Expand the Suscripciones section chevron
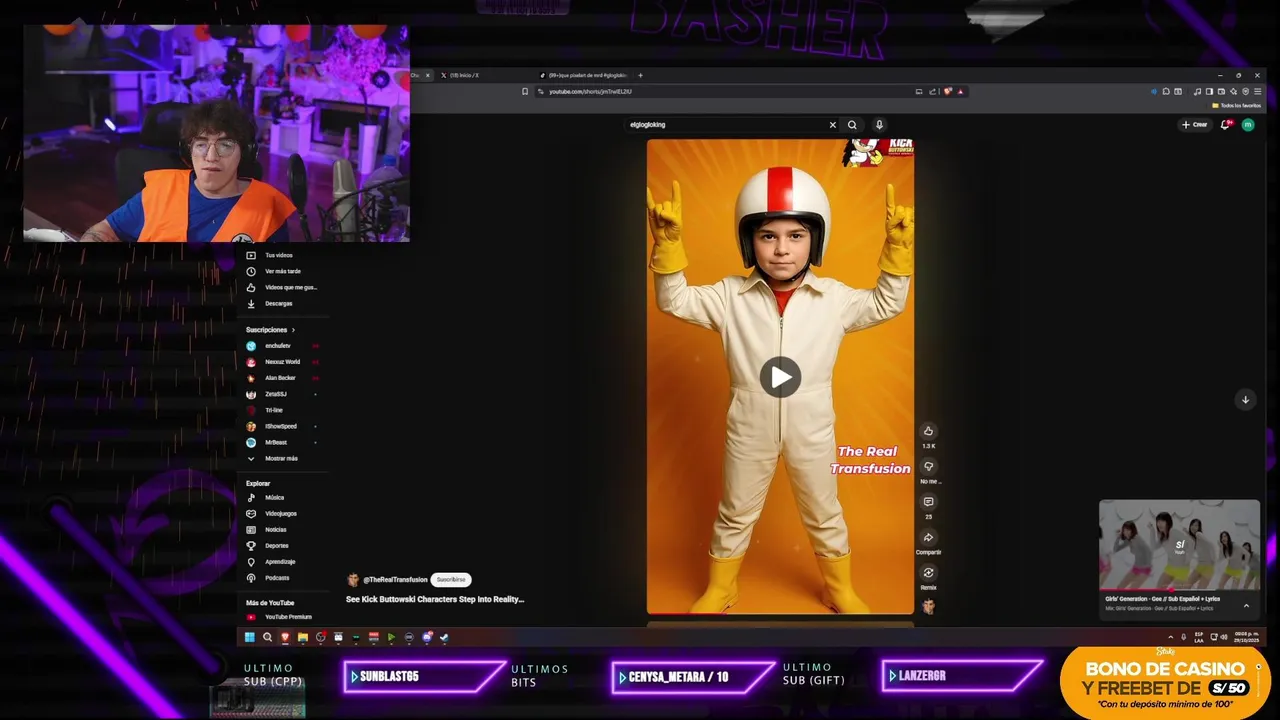 click(x=293, y=330)
